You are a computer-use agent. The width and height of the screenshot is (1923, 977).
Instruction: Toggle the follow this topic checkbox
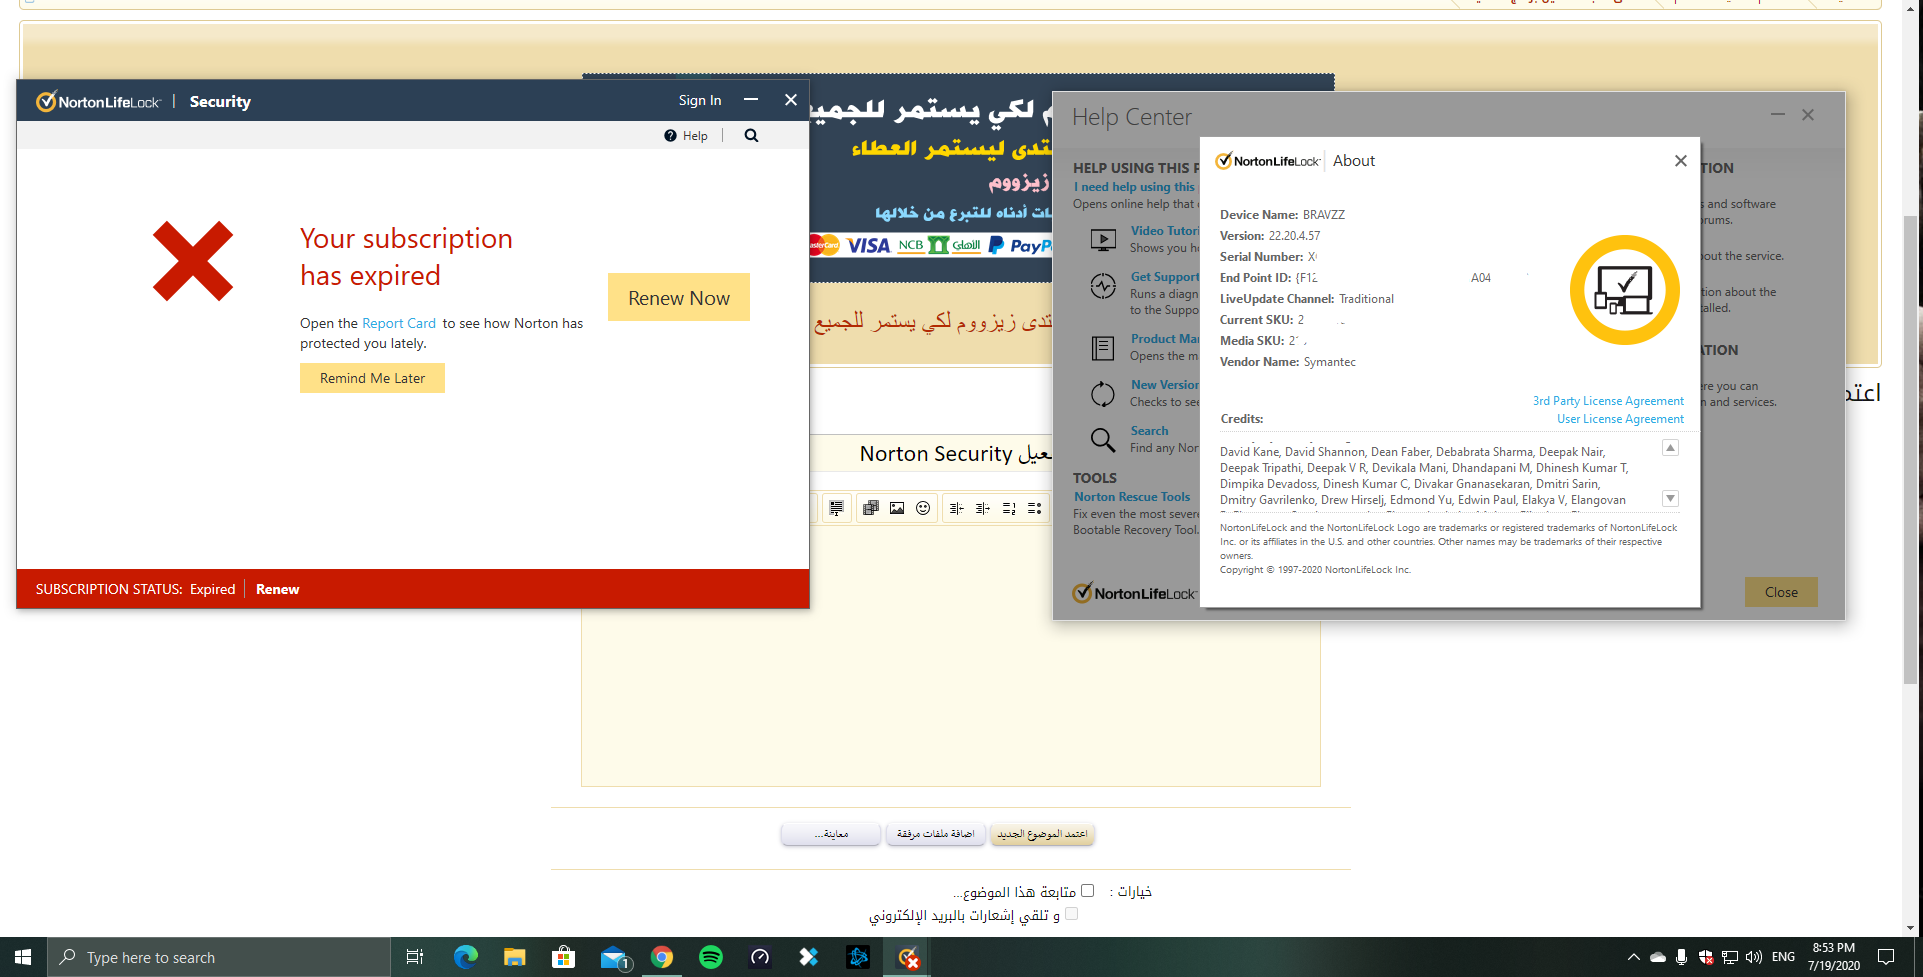click(x=1088, y=890)
